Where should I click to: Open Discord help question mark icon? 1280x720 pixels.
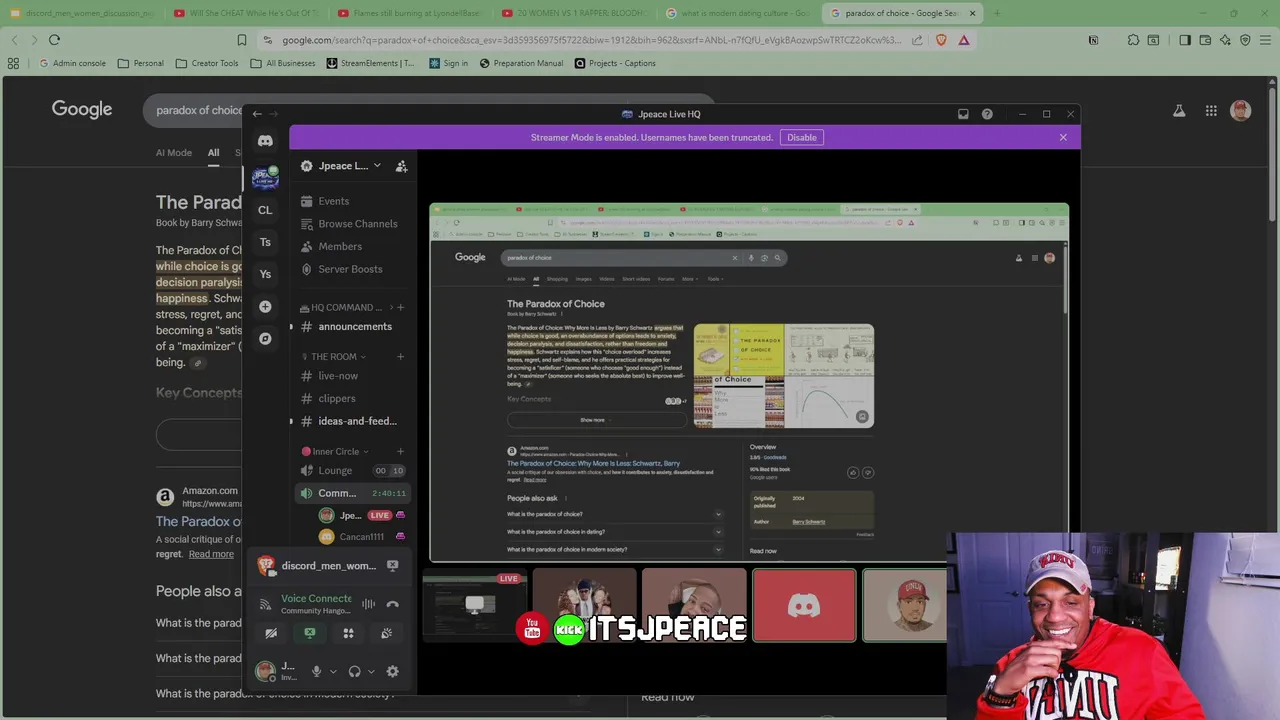pos(987,114)
